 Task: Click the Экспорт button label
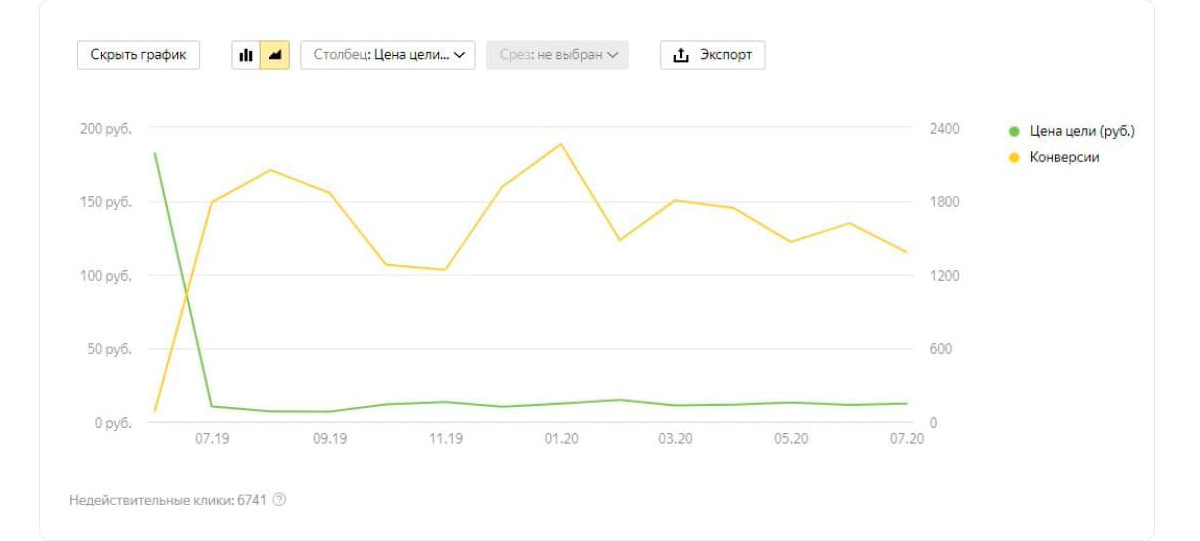[x=725, y=55]
